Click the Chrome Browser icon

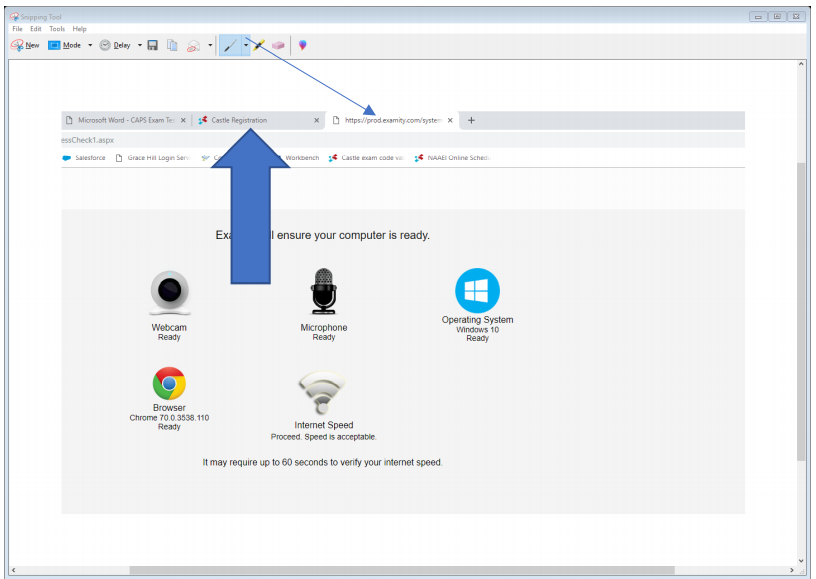click(169, 385)
